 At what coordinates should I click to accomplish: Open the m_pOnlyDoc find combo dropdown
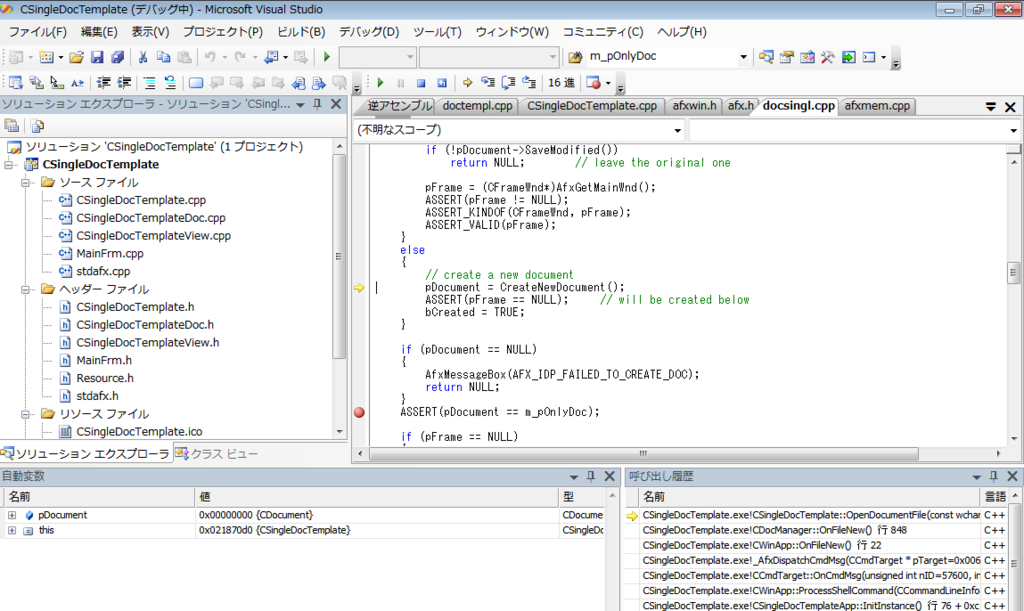tap(743, 57)
